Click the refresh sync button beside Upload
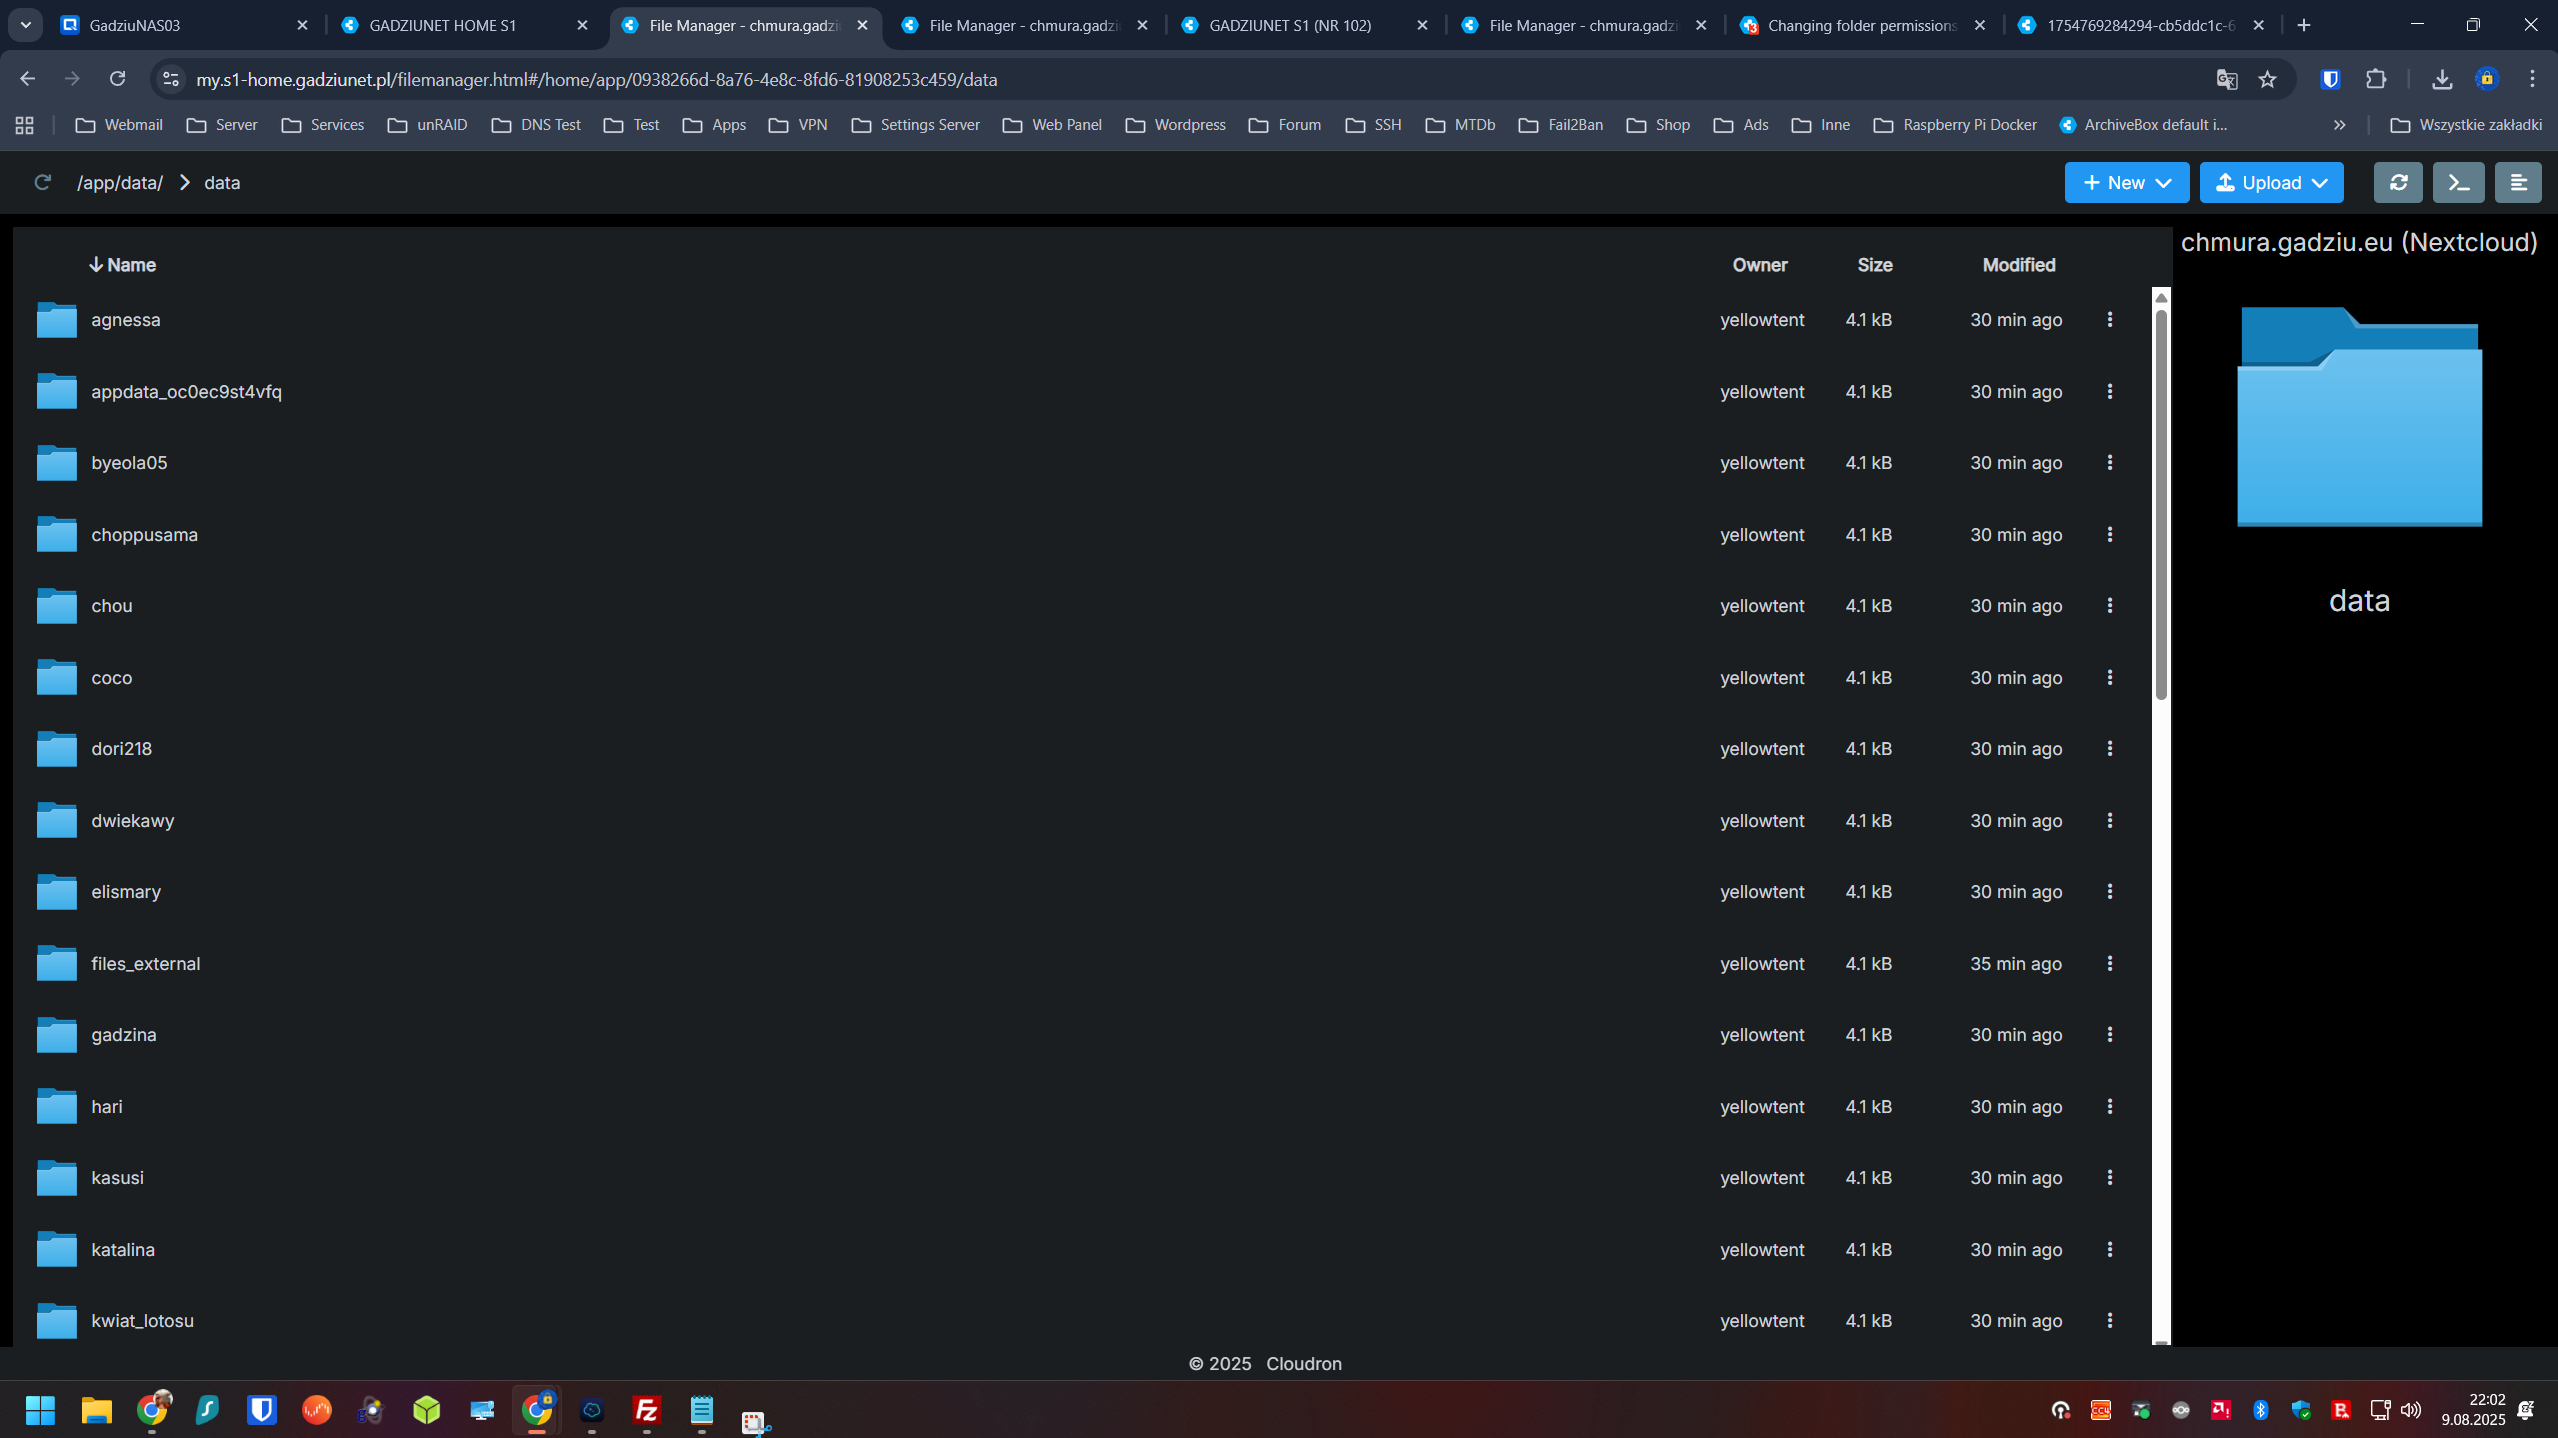 [x=2398, y=183]
